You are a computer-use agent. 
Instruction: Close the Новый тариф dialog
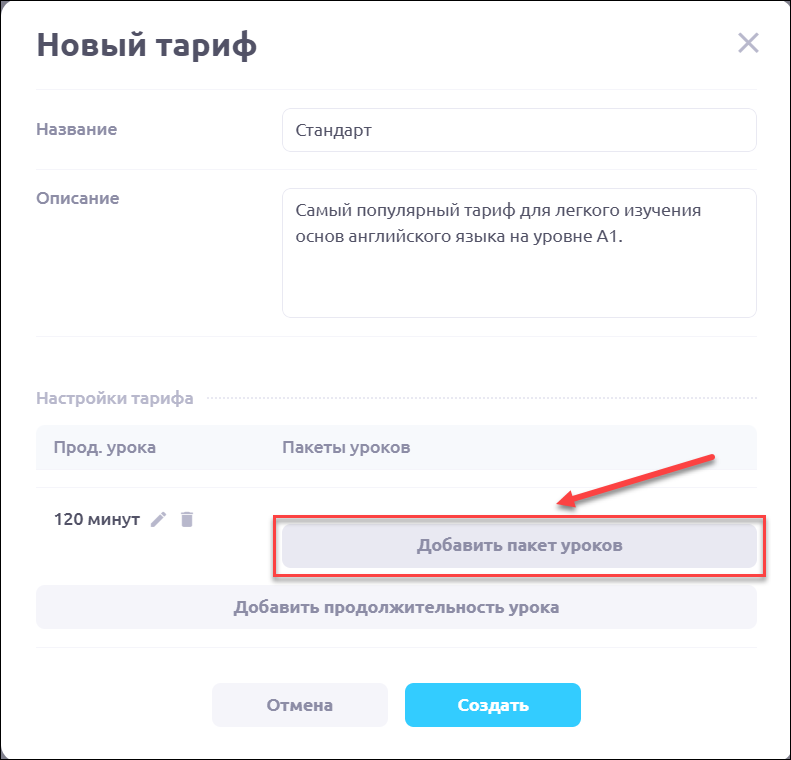coord(748,43)
